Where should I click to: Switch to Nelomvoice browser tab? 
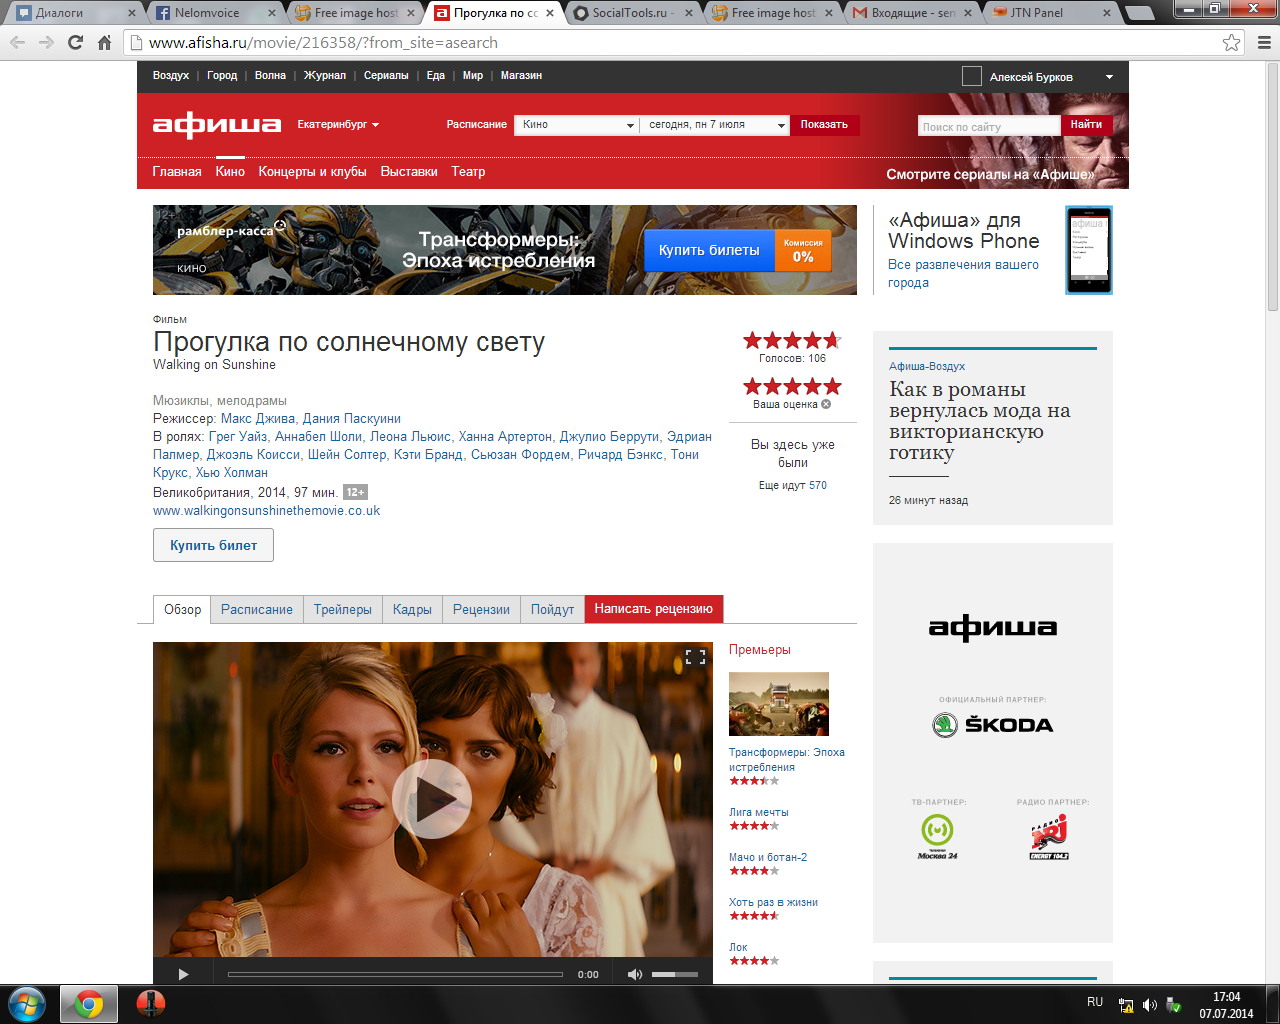(x=215, y=13)
